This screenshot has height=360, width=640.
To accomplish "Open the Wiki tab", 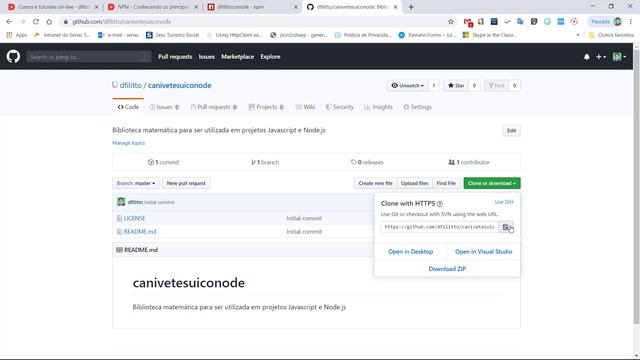I will pos(305,107).
